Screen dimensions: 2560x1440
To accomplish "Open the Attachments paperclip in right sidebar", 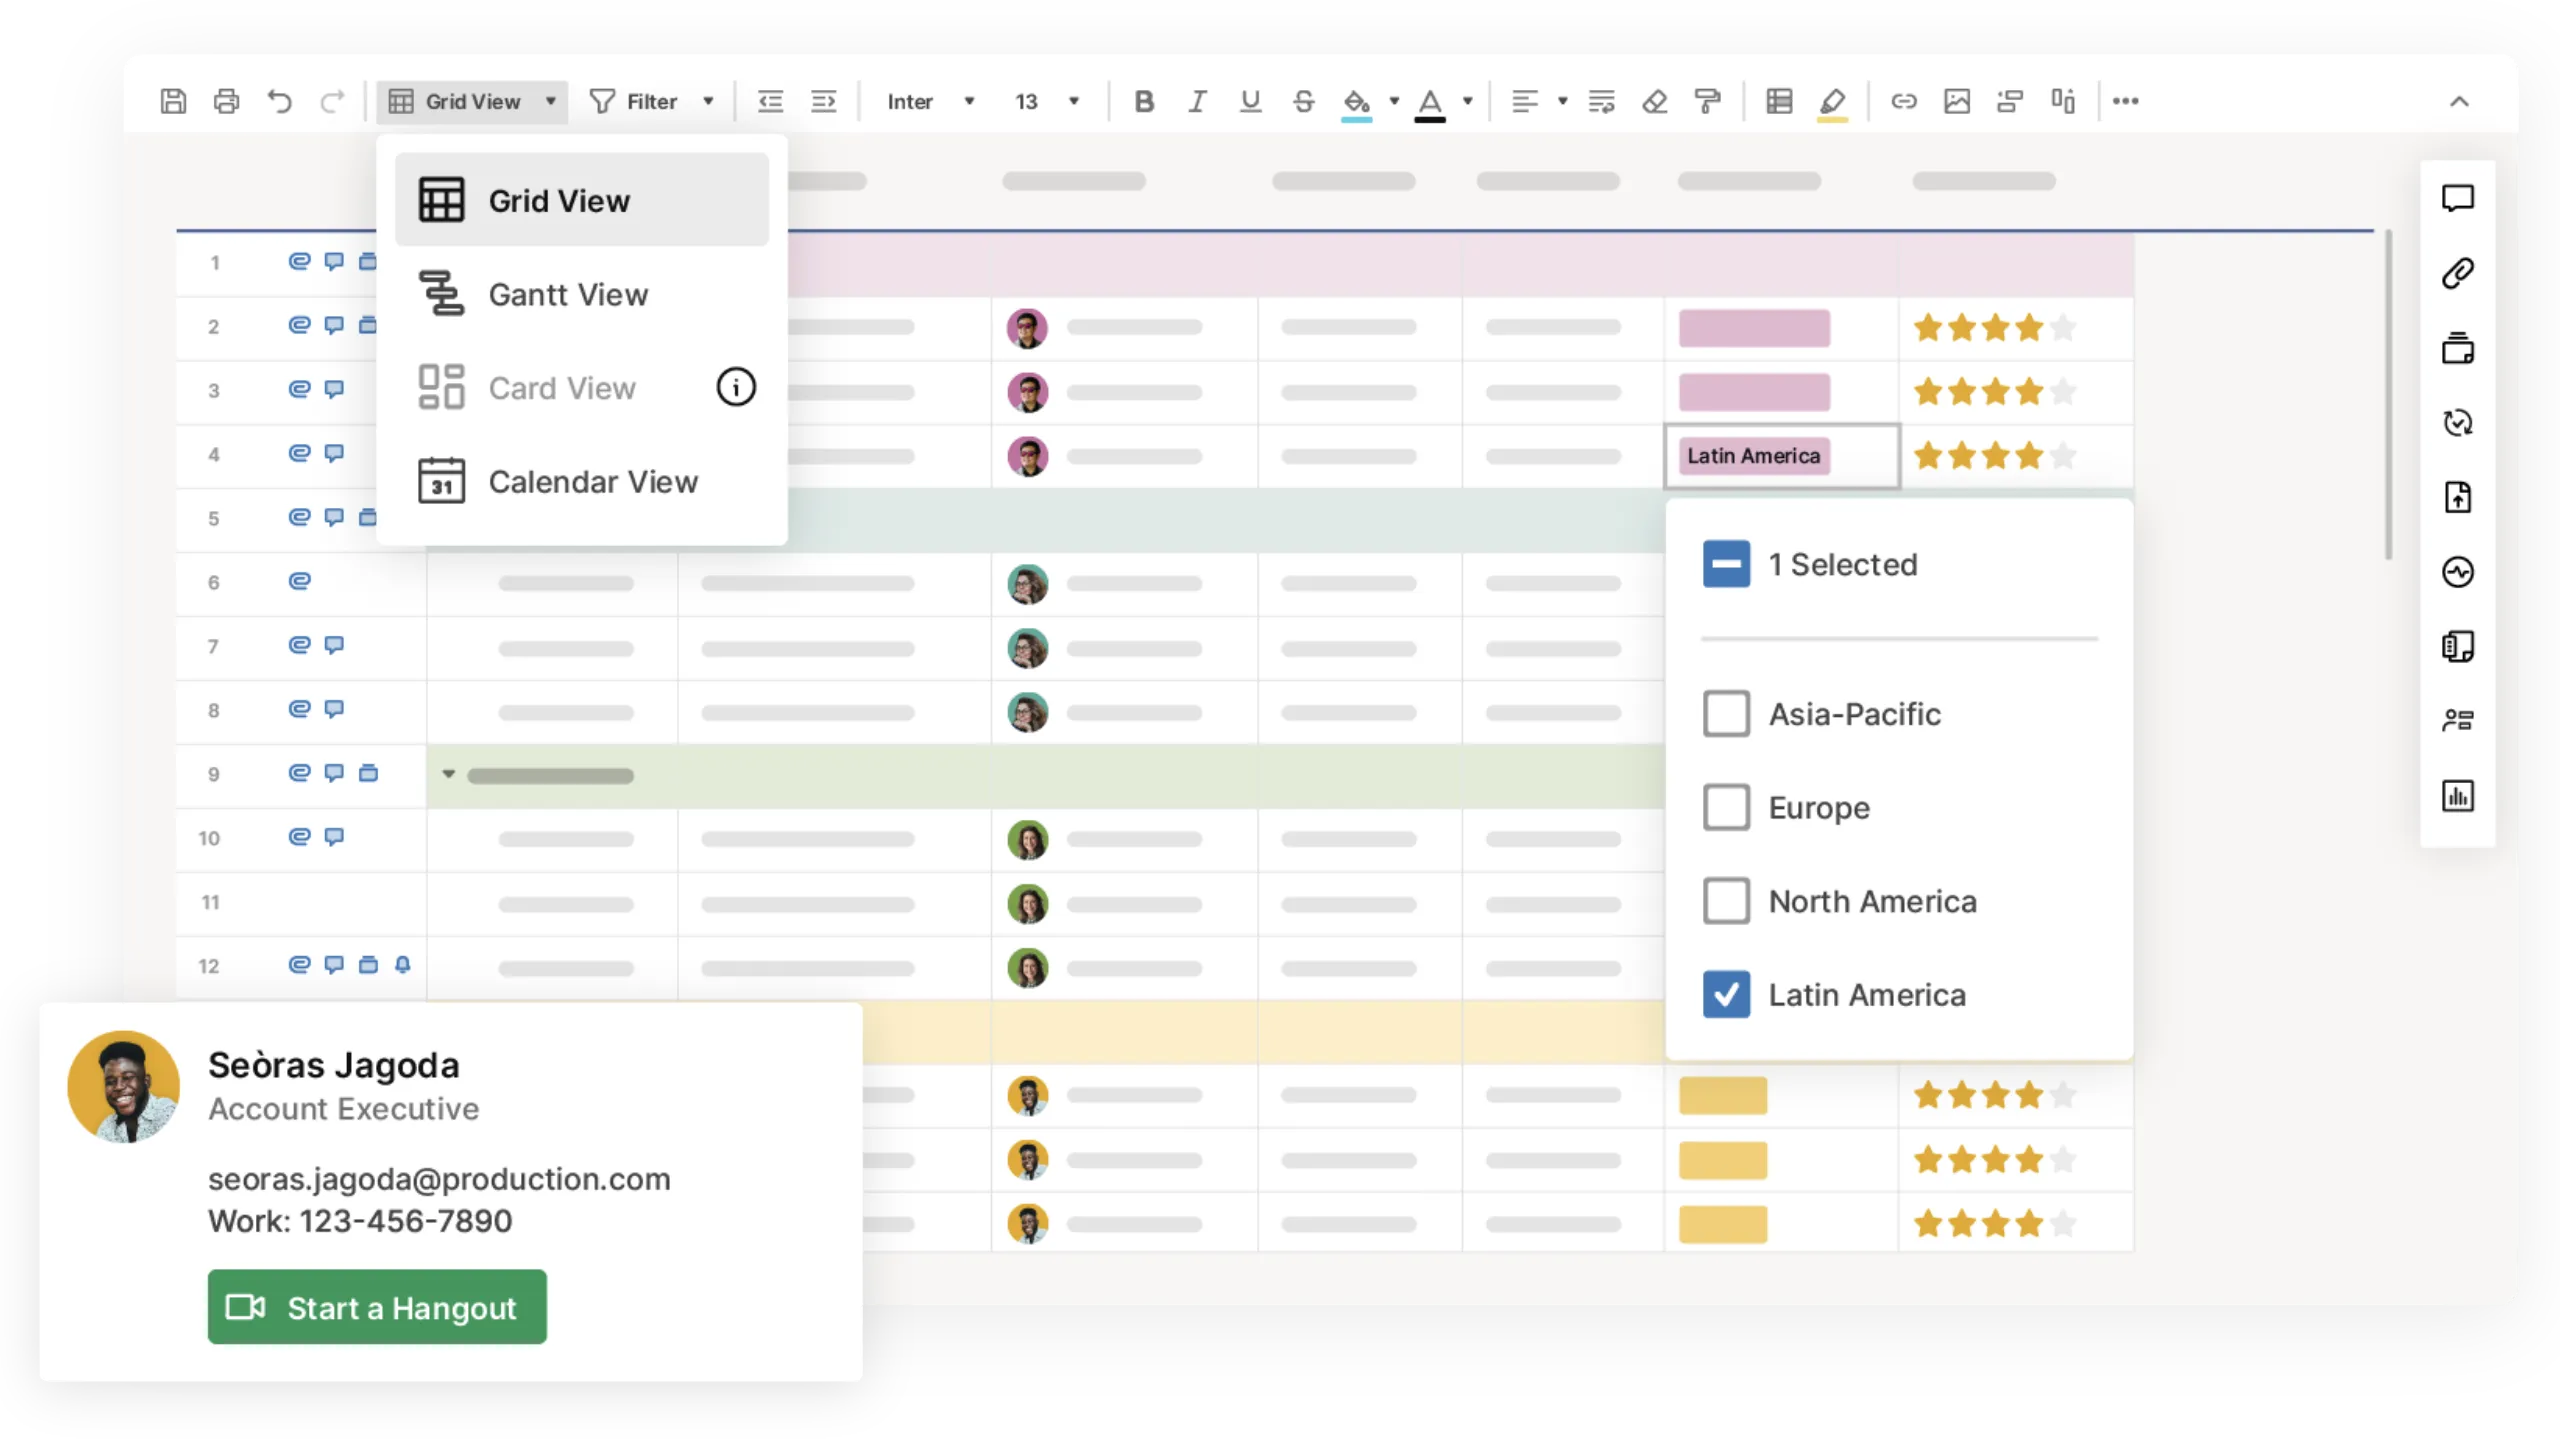I will click(2457, 273).
